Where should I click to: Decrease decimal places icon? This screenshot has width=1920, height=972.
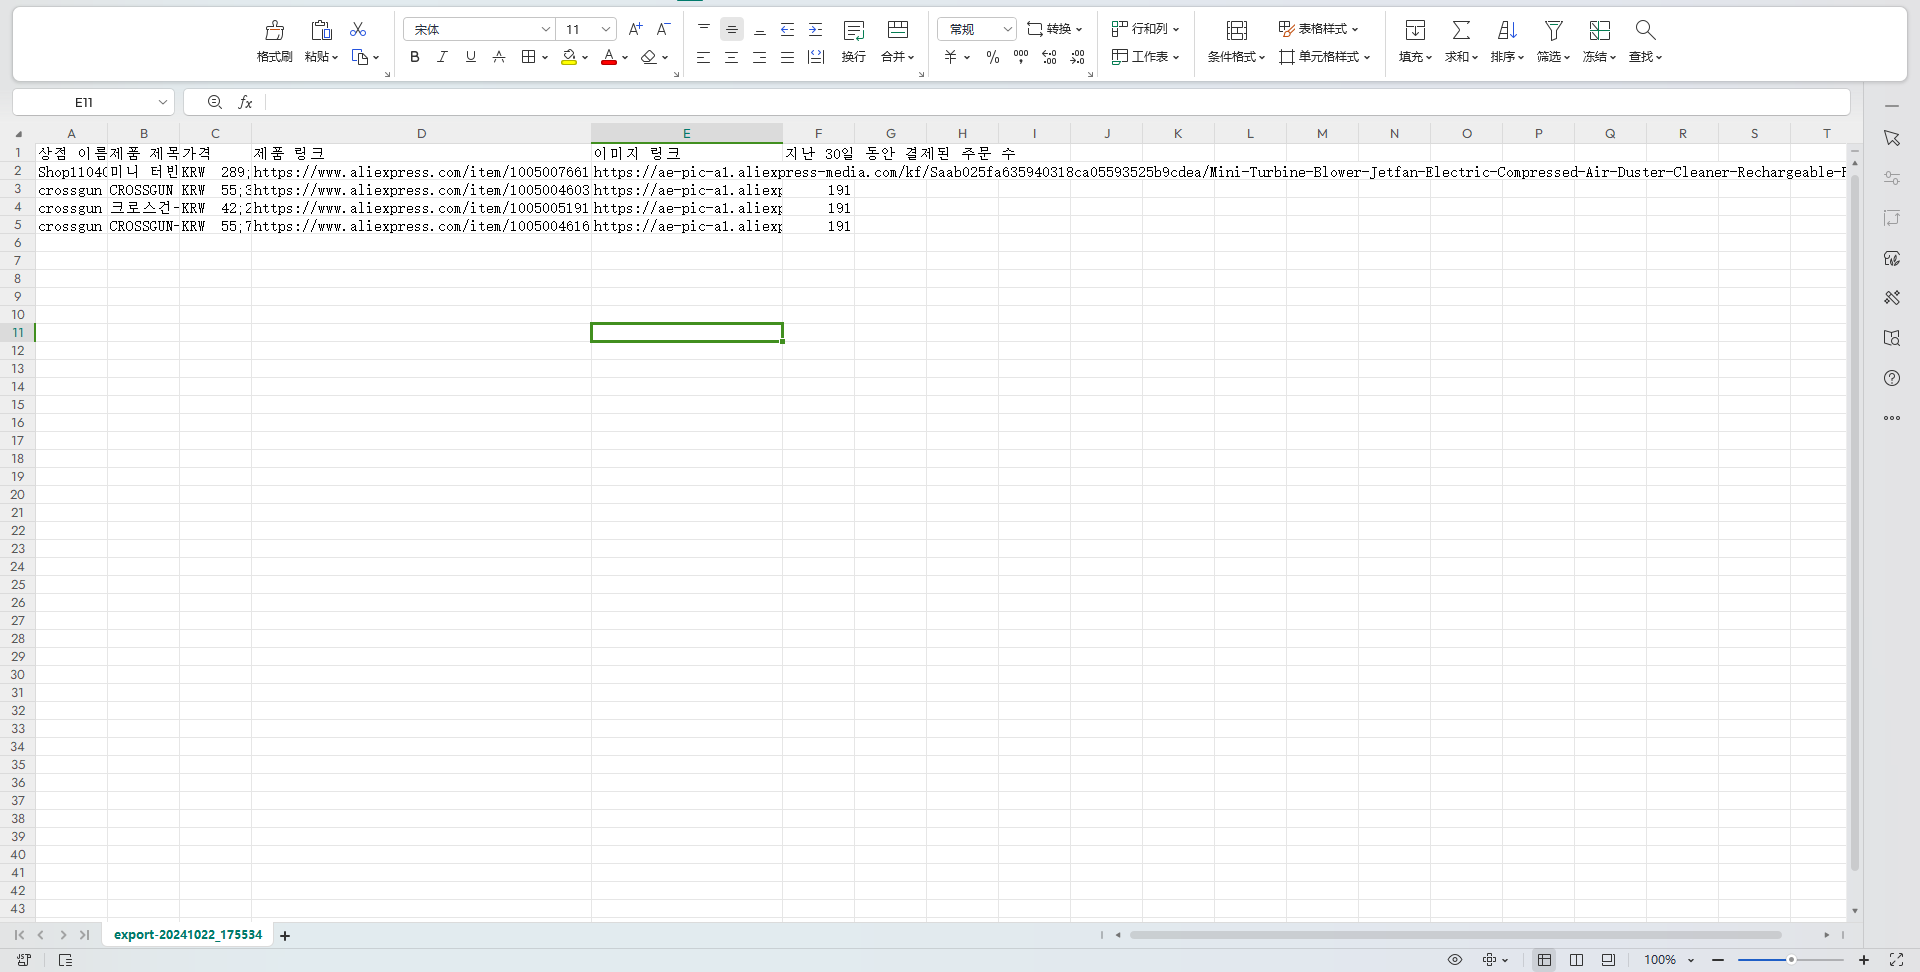[x=1077, y=57]
